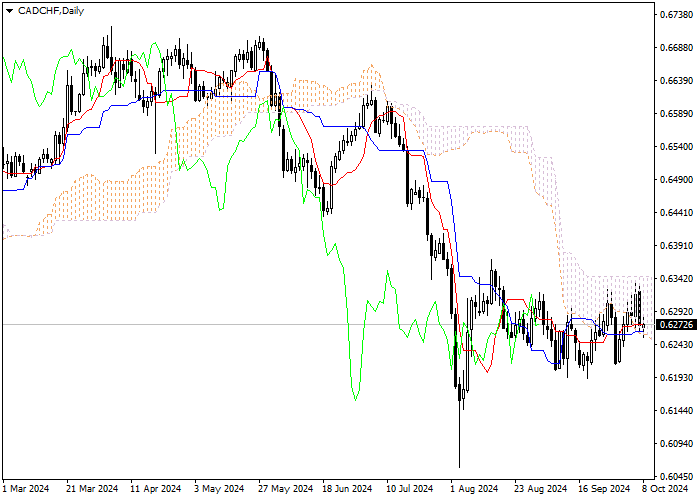The width and height of the screenshot is (700, 500).
Task: Click the 8 Oct 2024 date label
Action: pyautogui.click(x=665, y=489)
